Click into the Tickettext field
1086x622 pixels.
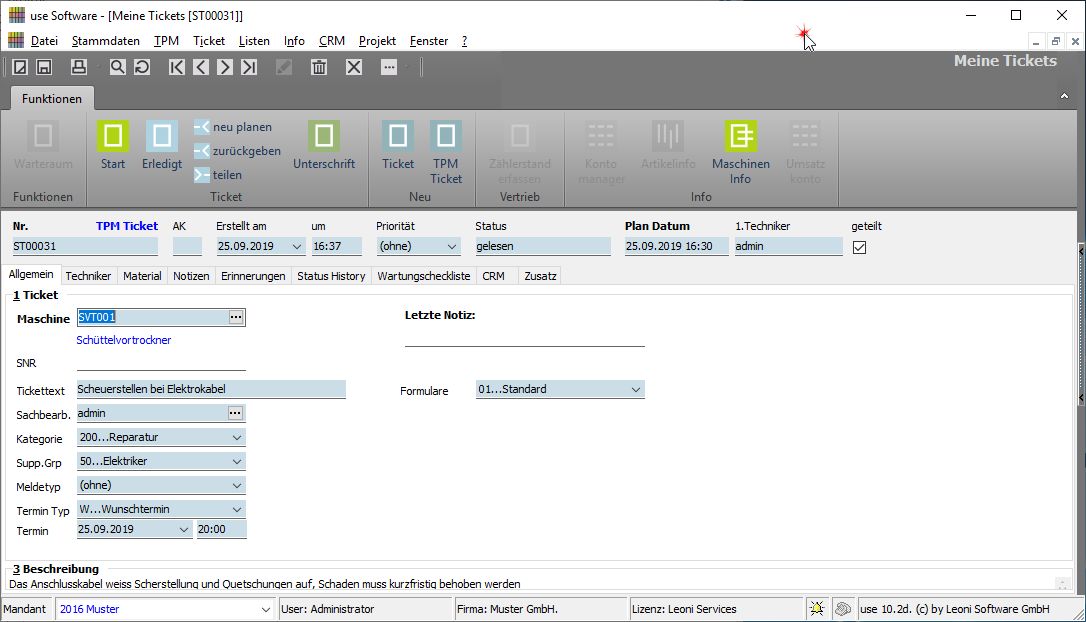211,389
